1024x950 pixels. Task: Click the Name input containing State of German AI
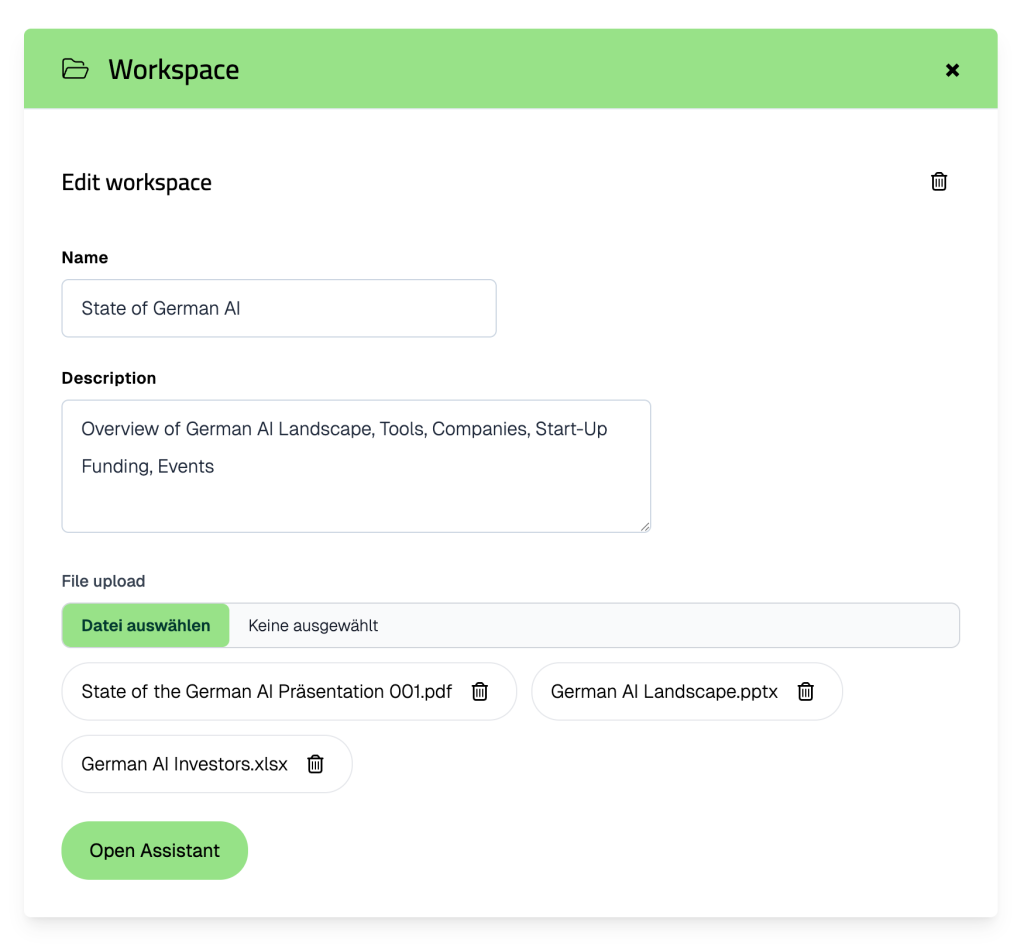pos(279,308)
